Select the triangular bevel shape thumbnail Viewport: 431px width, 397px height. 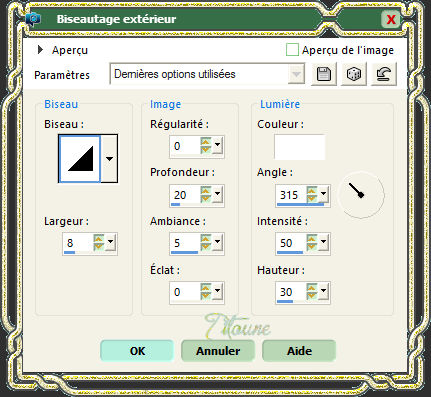point(80,159)
